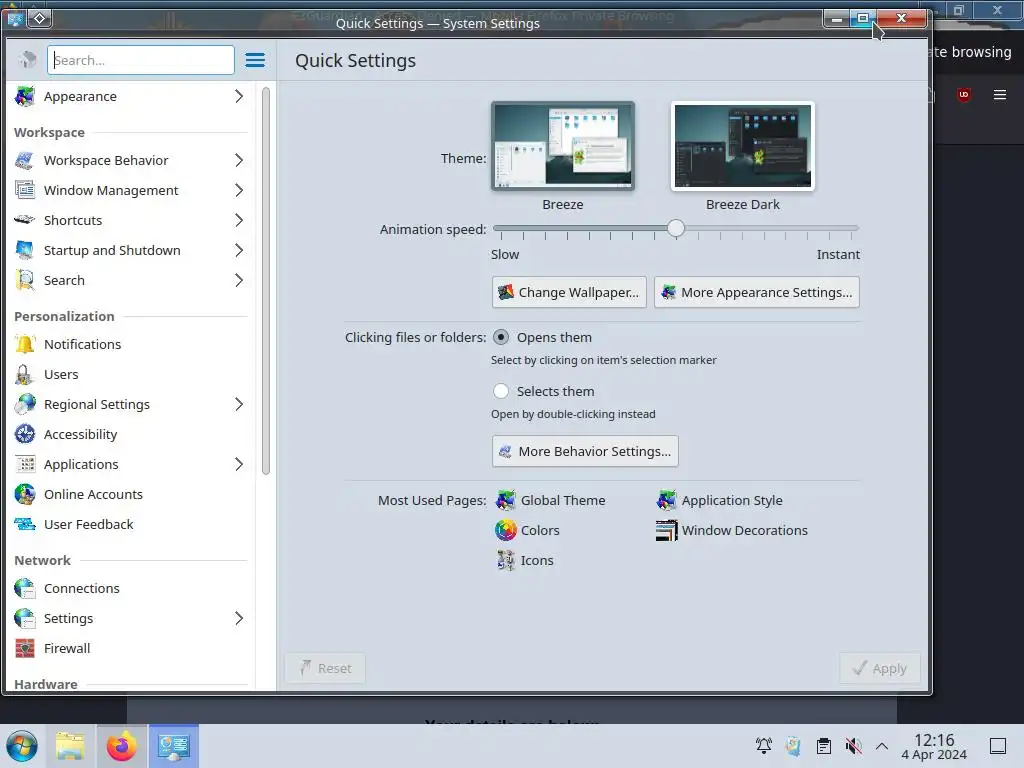Click the Users icon in sidebar
The image size is (1024, 768).
tap(25, 374)
